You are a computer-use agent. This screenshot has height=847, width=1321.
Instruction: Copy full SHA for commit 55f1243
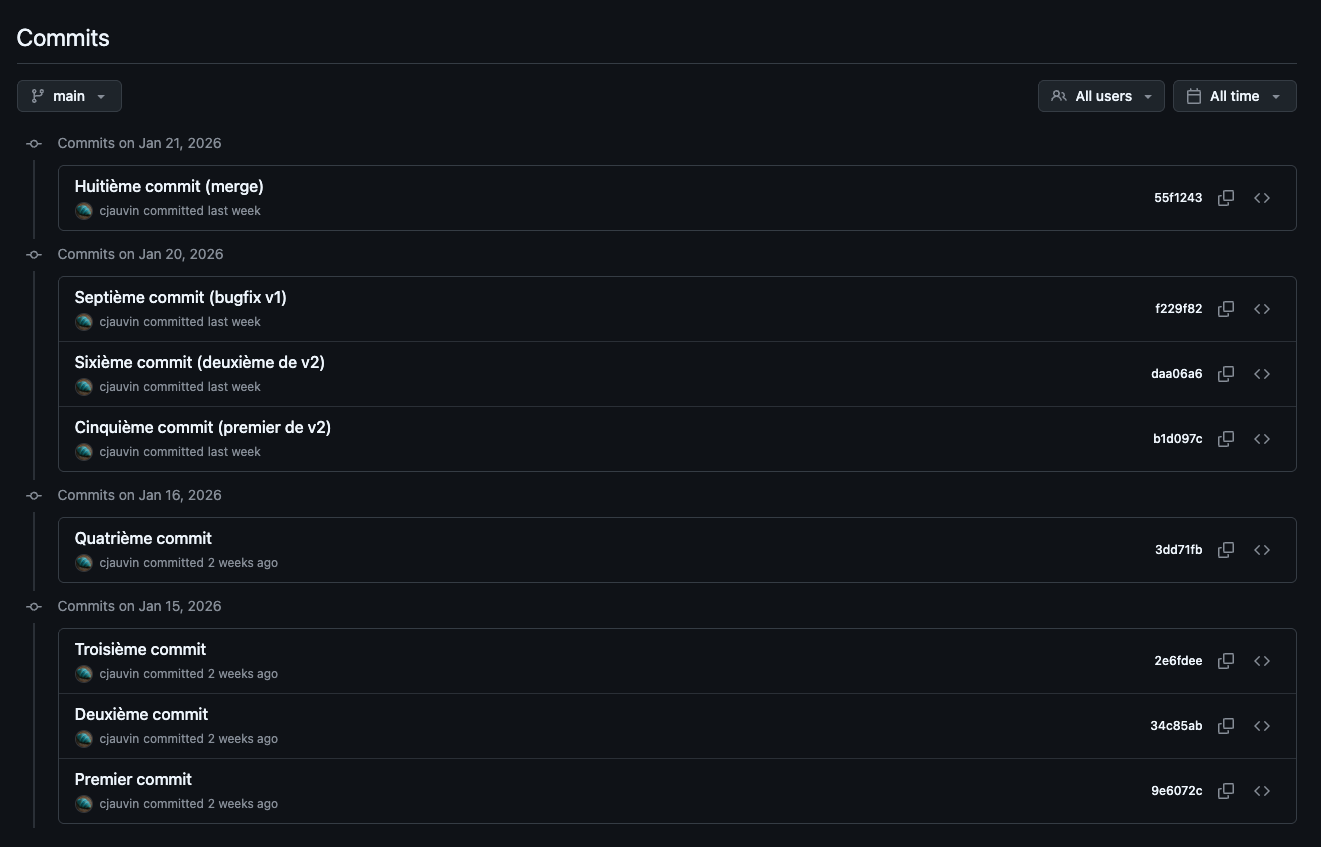tap(1225, 198)
